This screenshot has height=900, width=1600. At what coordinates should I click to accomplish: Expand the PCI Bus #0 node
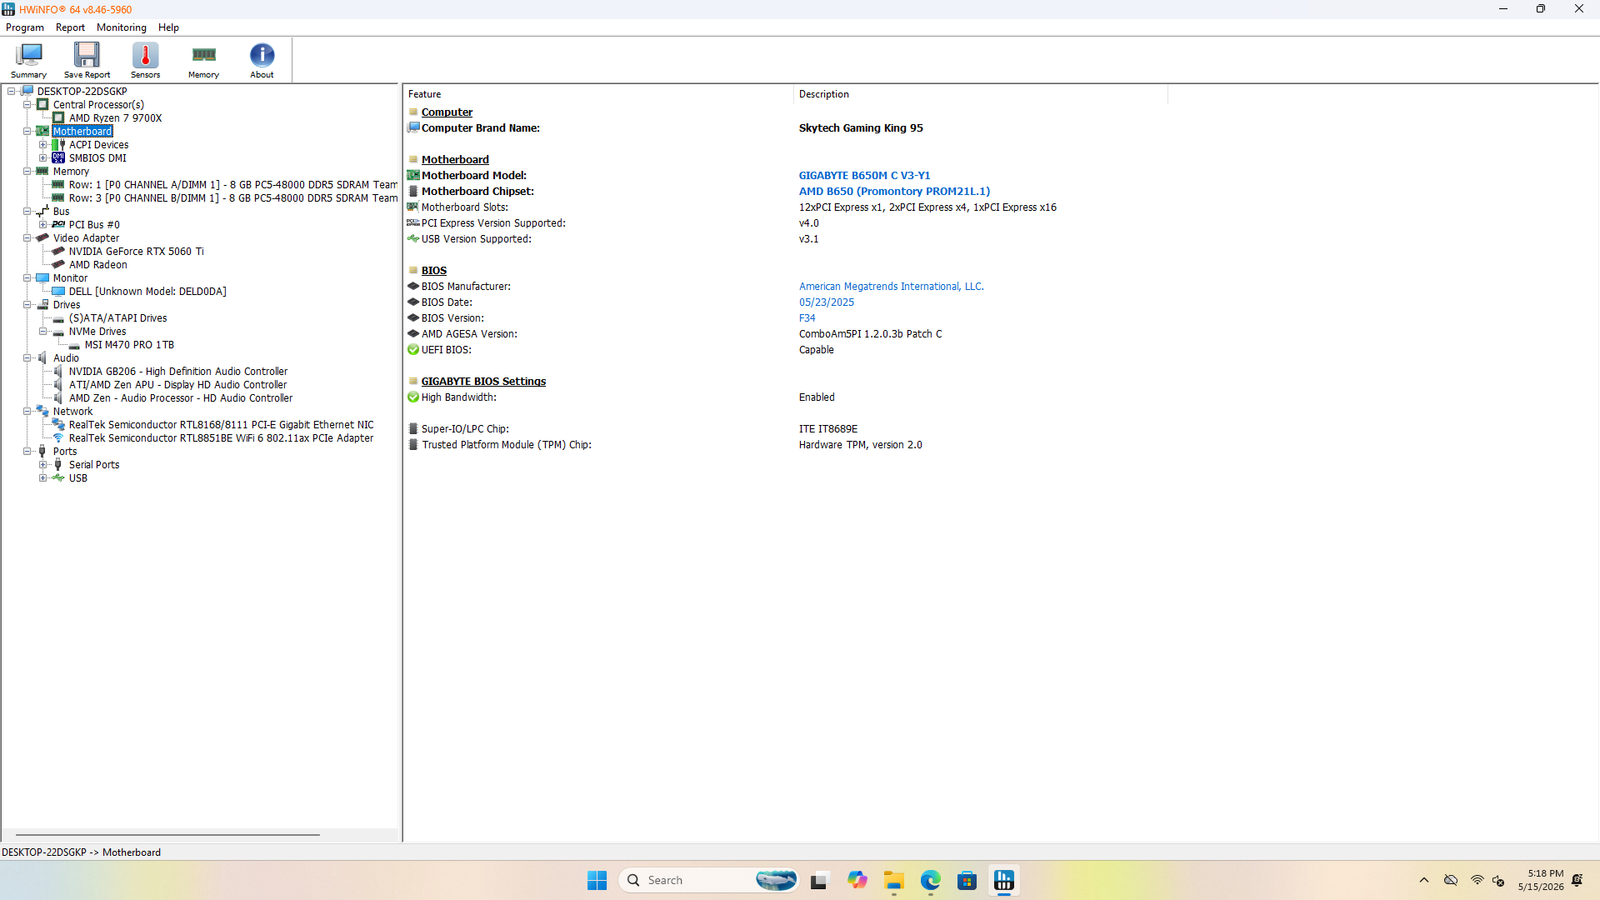[x=43, y=225]
